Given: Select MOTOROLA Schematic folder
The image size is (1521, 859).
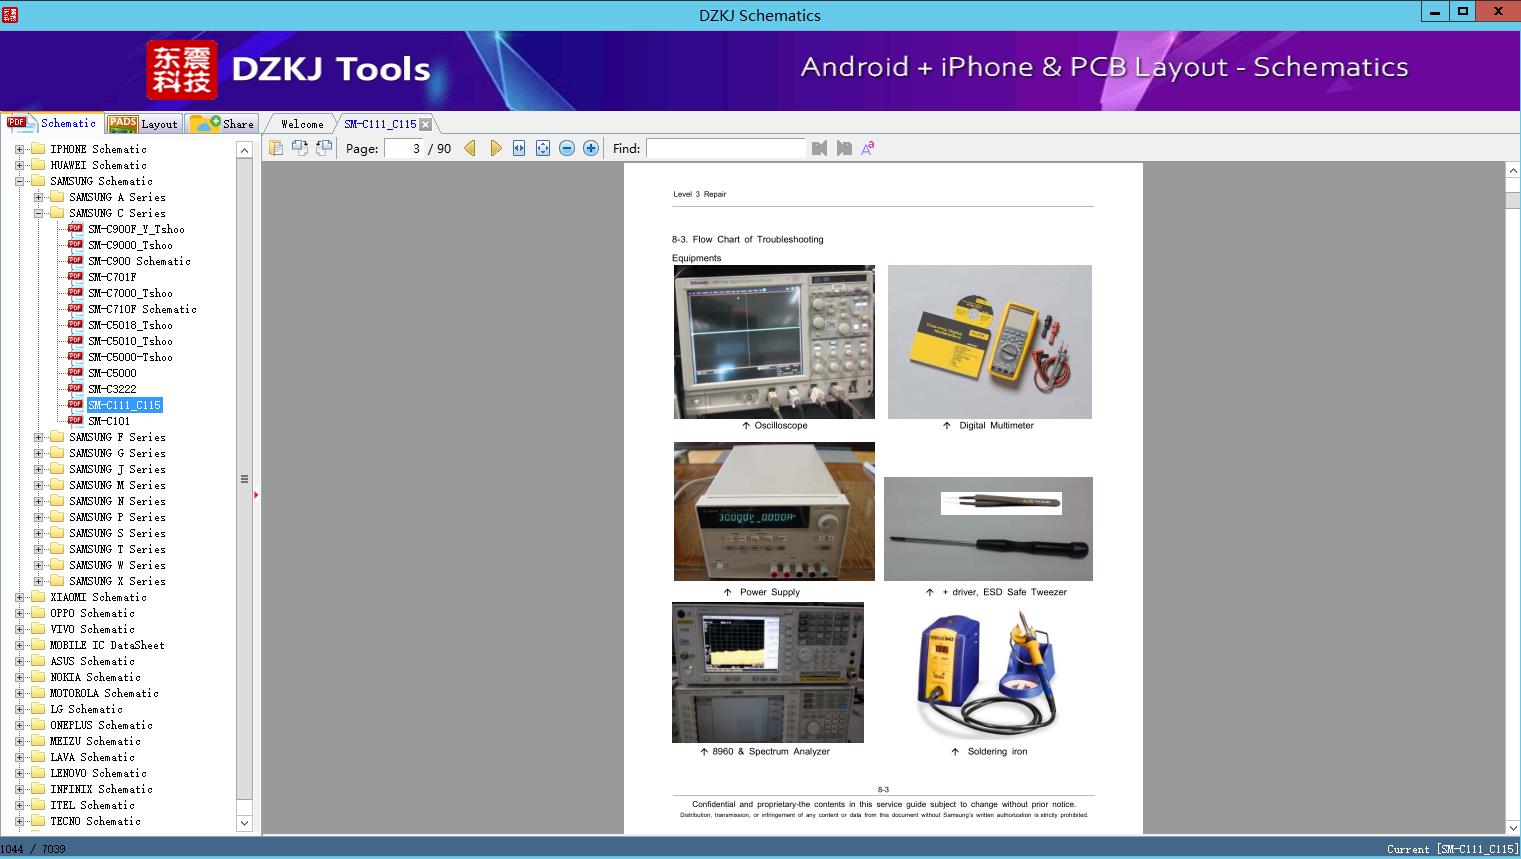Looking at the screenshot, I should click(x=104, y=693).
